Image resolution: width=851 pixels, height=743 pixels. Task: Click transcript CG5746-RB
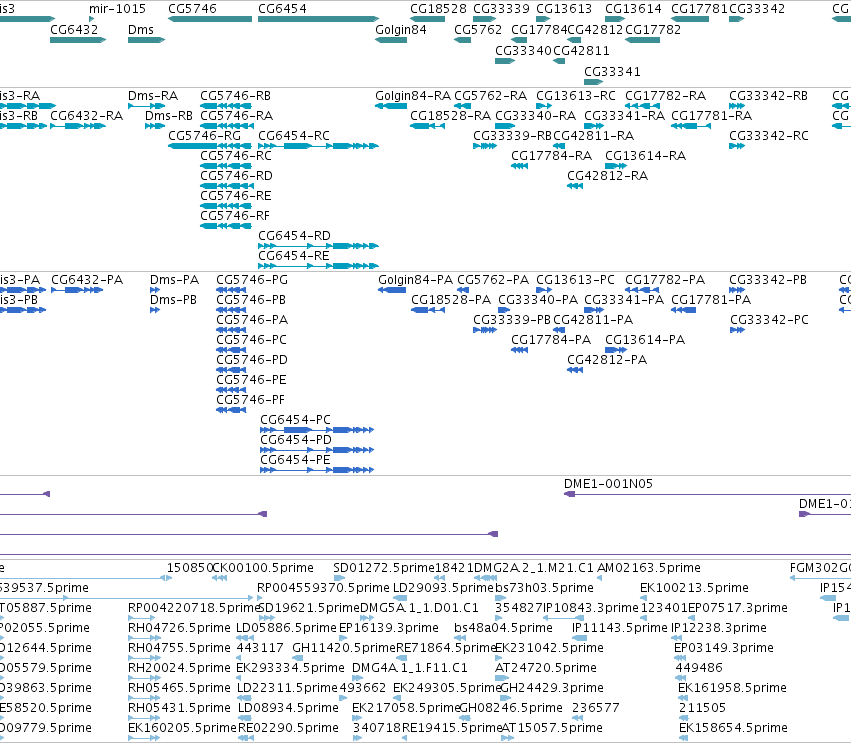pyautogui.click(x=226, y=106)
